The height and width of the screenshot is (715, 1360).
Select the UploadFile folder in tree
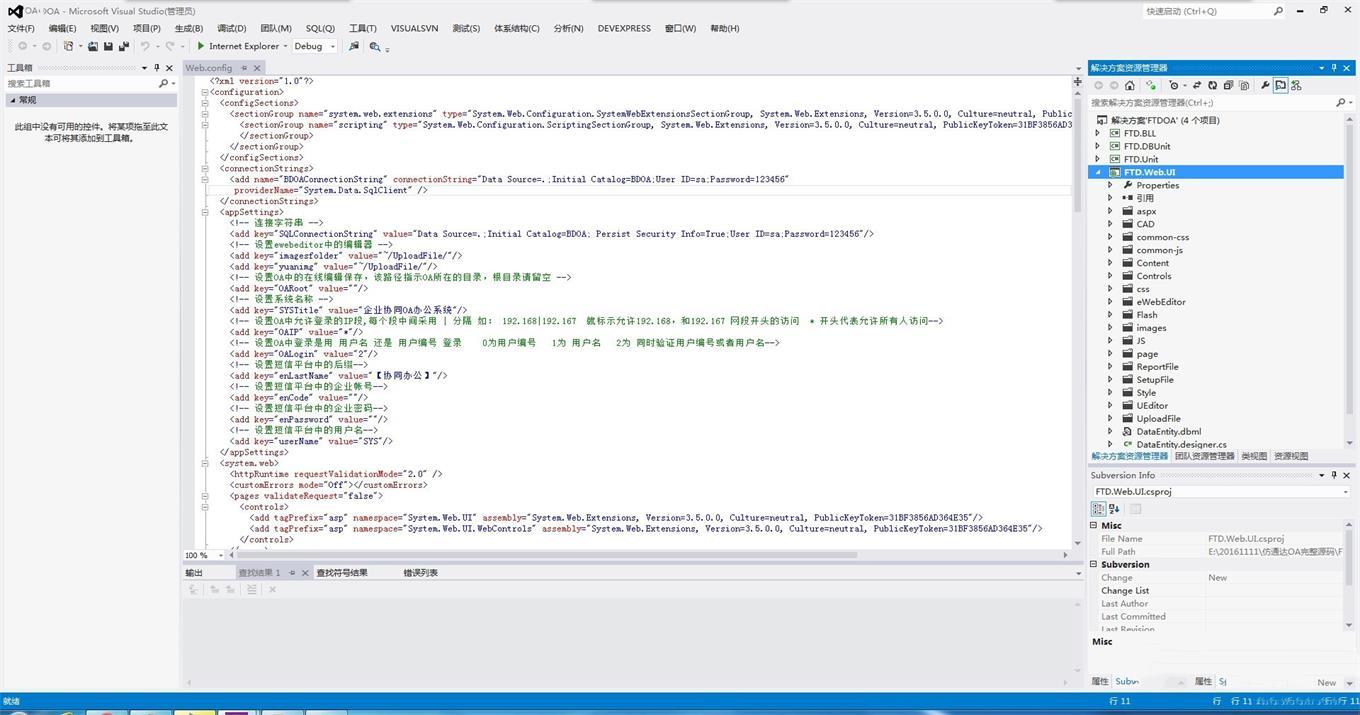(x=1158, y=418)
